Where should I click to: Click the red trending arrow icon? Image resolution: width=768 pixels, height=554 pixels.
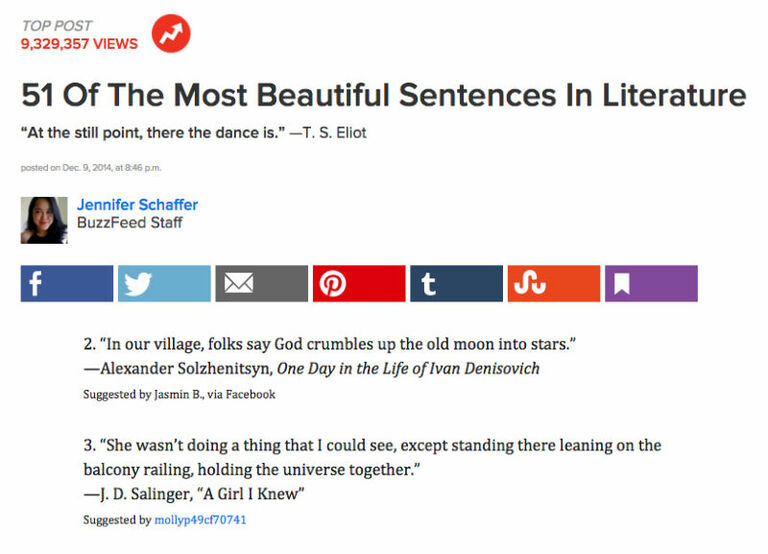click(x=171, y=35)
